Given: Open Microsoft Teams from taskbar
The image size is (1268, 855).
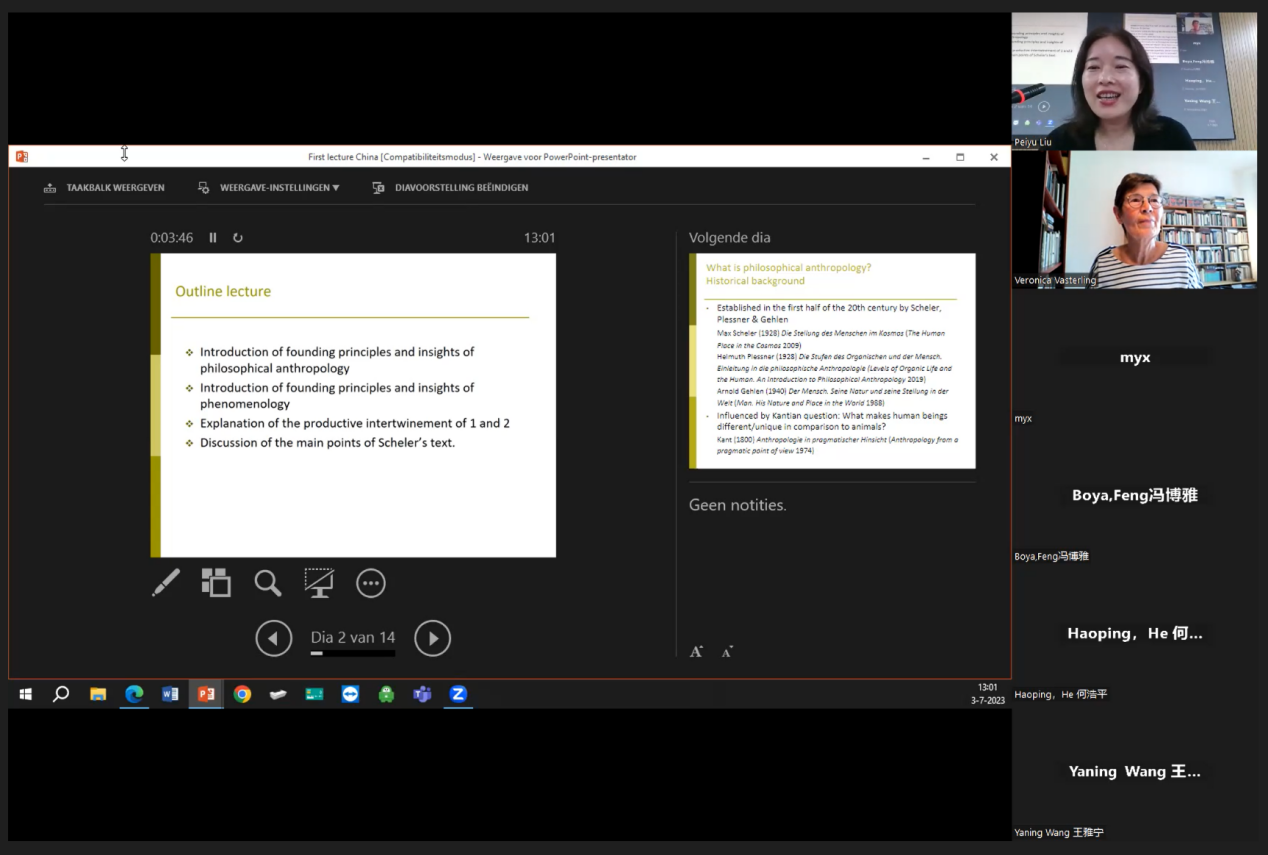Looking at the screenshot, I should (x=422, y=694).
